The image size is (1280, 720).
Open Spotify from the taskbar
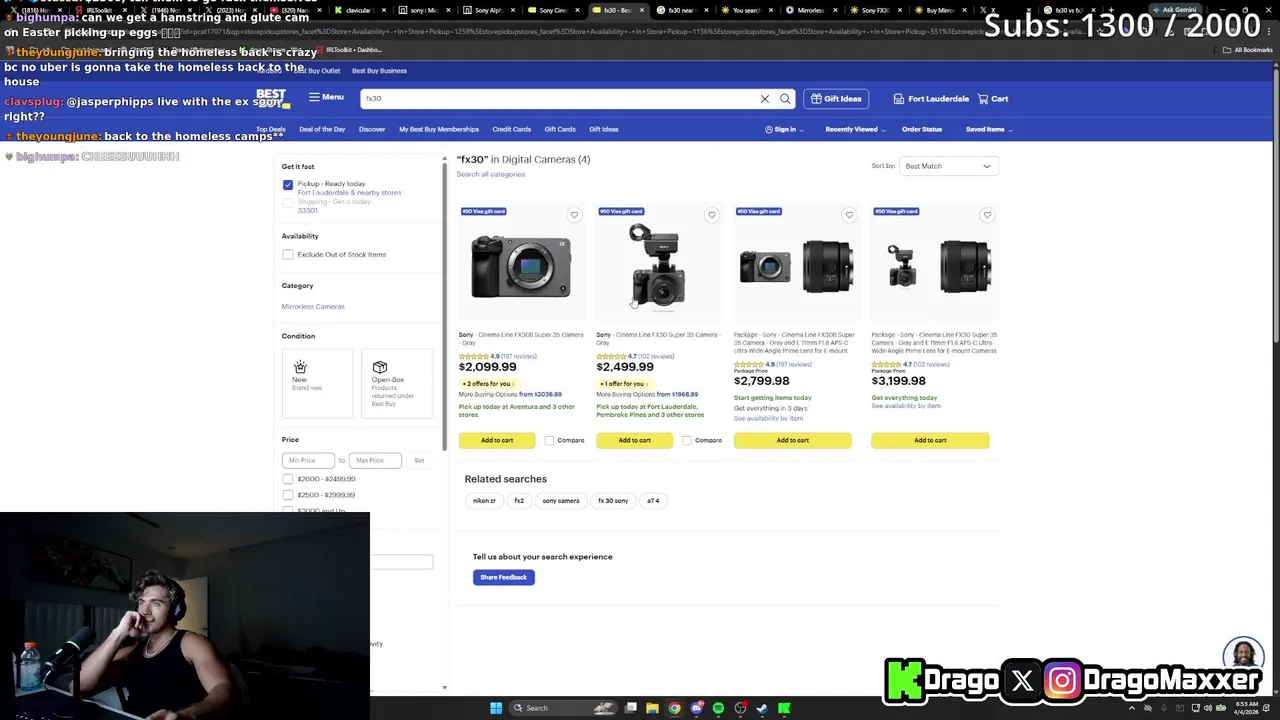coord(718,708)
